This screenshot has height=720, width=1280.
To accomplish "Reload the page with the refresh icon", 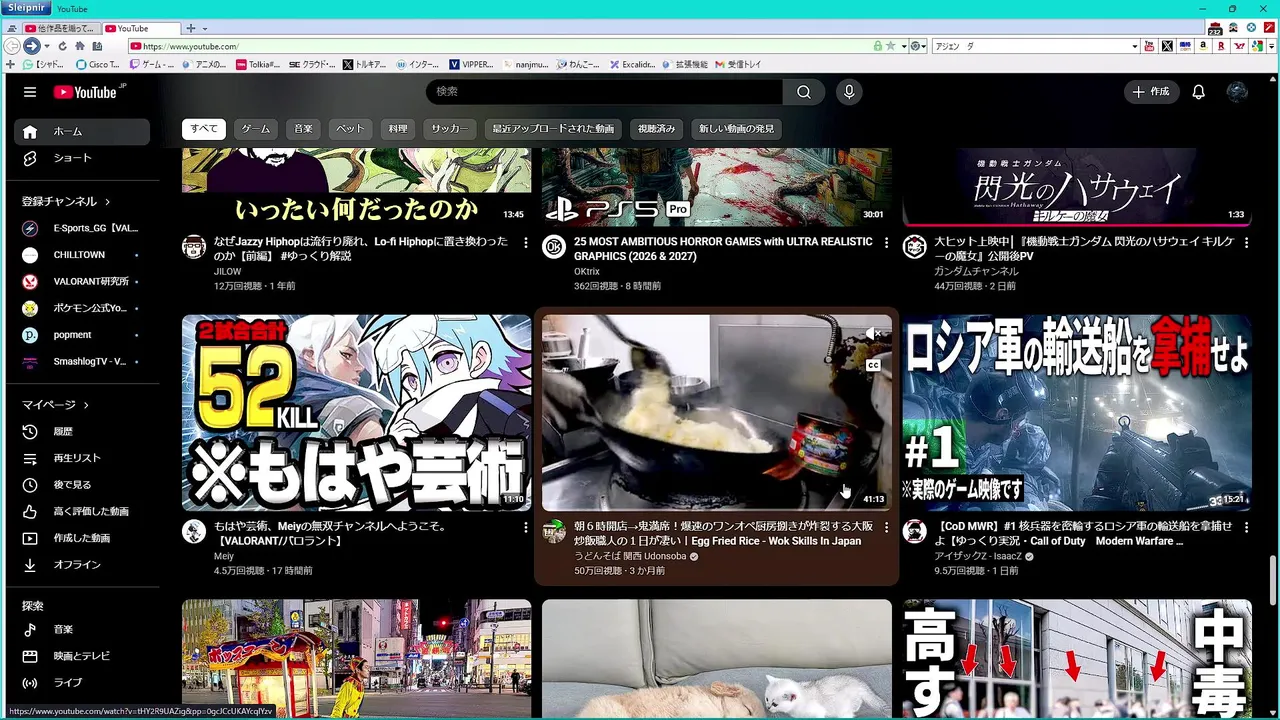I will point(63,46).
